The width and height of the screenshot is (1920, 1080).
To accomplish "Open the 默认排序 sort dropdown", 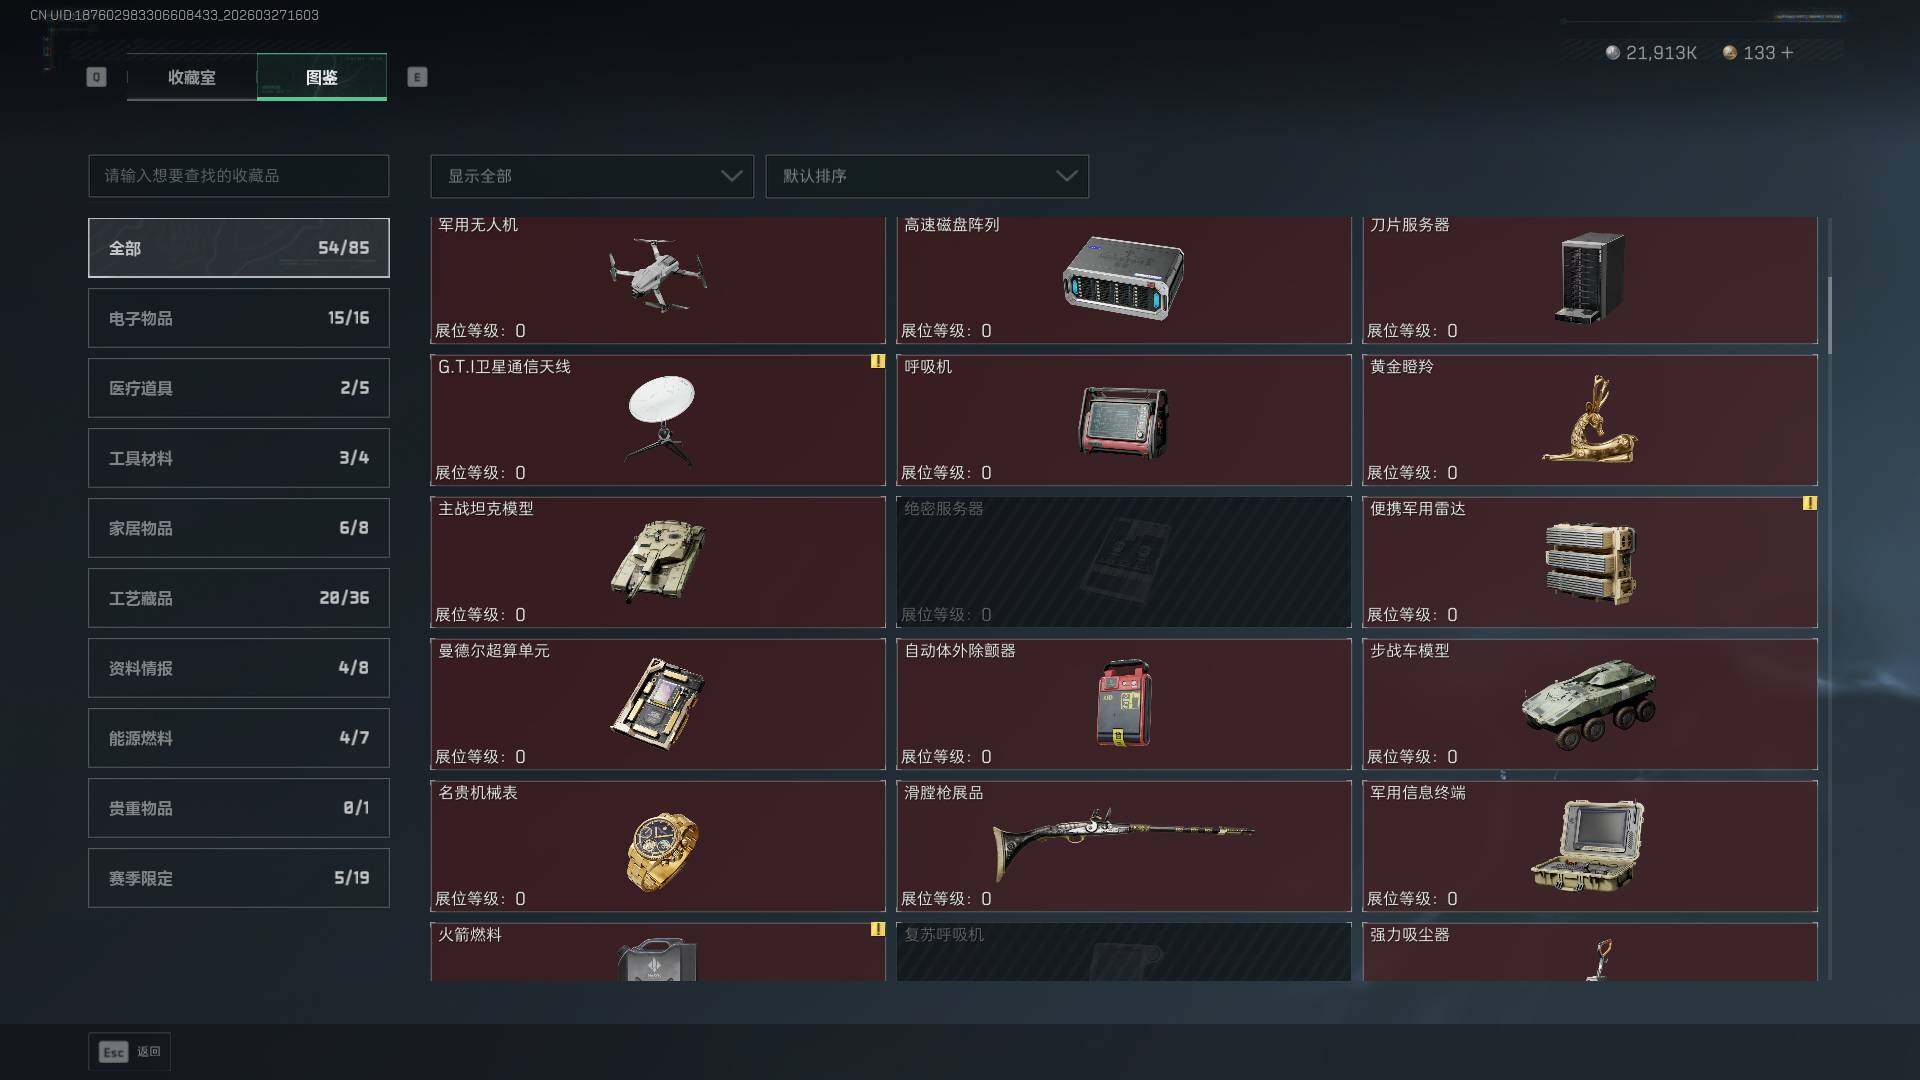I will [x=927, y=176].
